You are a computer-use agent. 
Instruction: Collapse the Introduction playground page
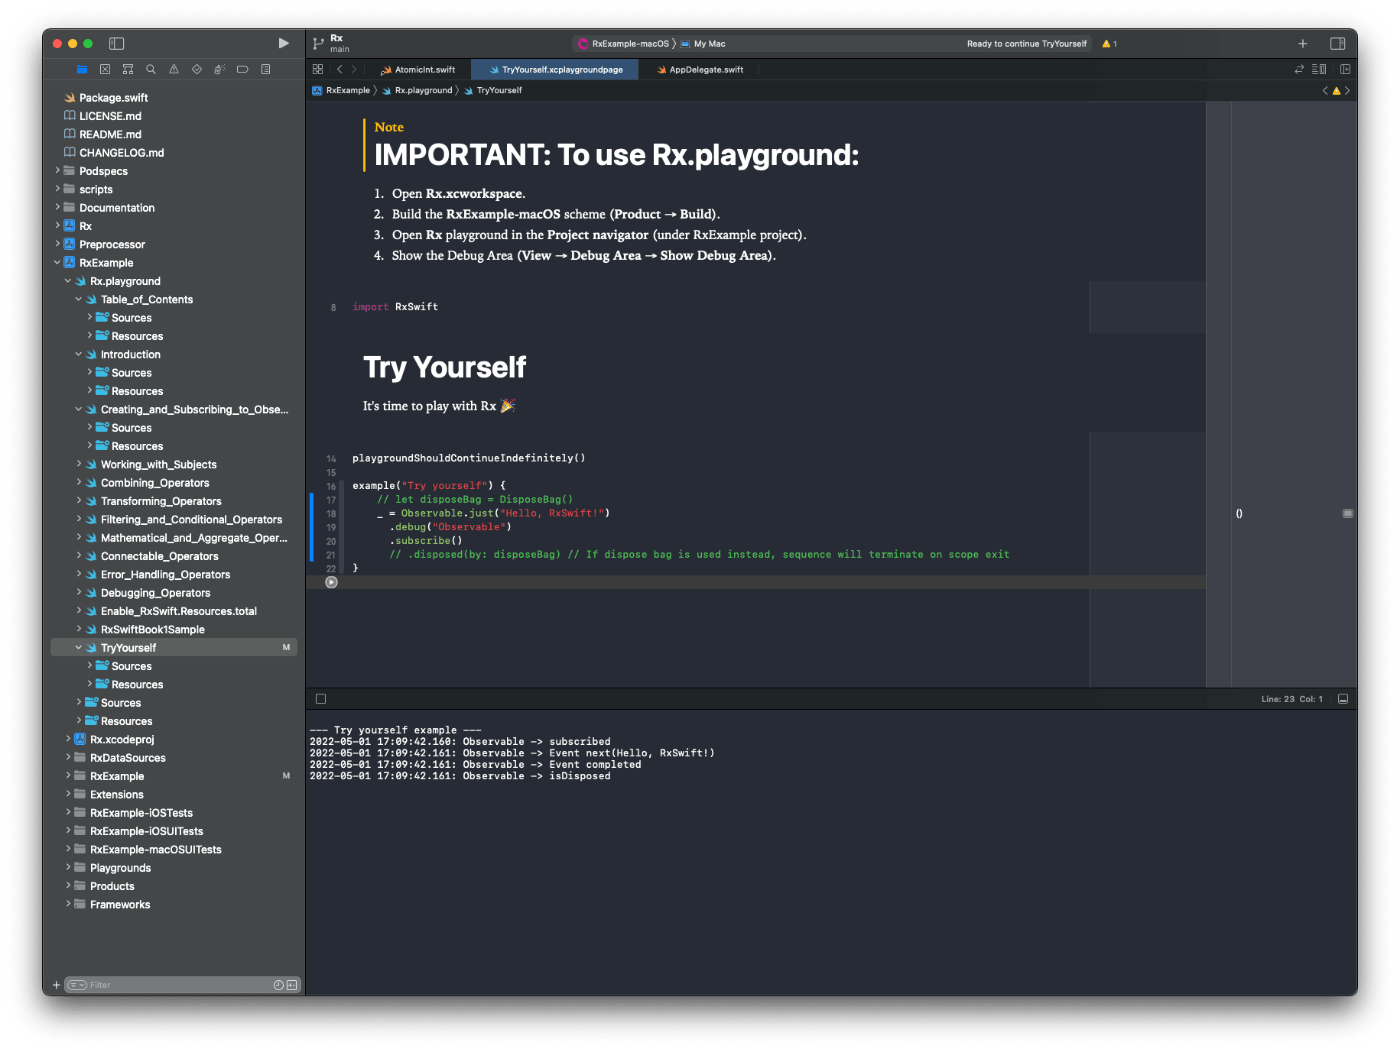click(79, 354)
